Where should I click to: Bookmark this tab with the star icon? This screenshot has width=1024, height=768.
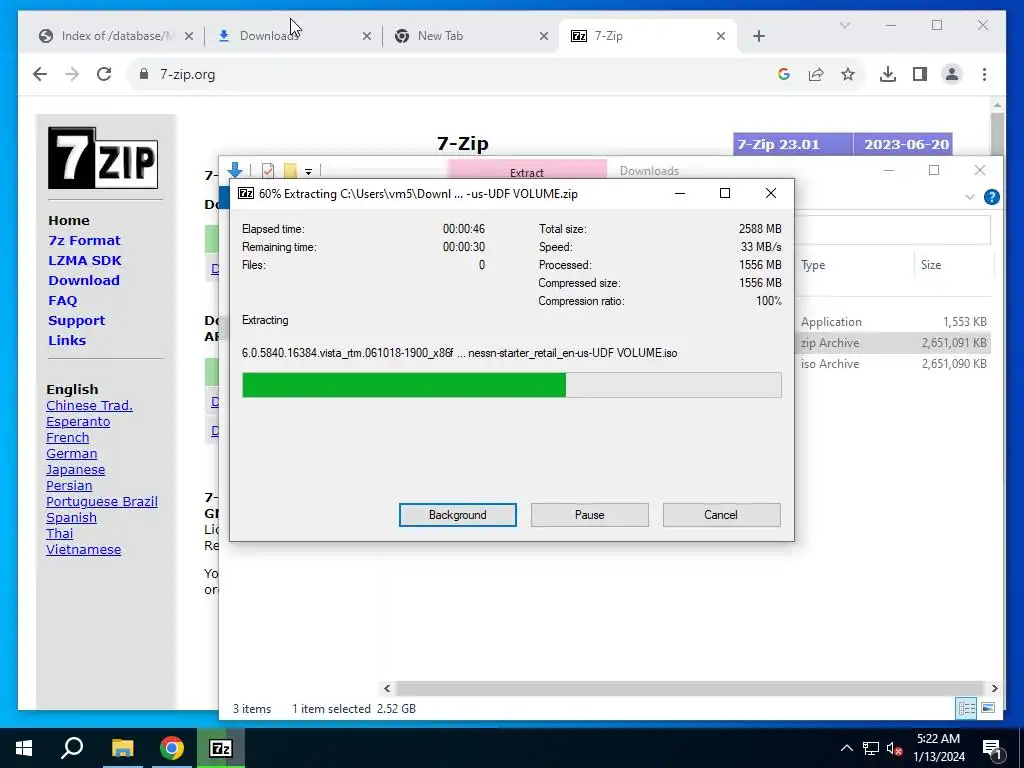coord(848,74)
